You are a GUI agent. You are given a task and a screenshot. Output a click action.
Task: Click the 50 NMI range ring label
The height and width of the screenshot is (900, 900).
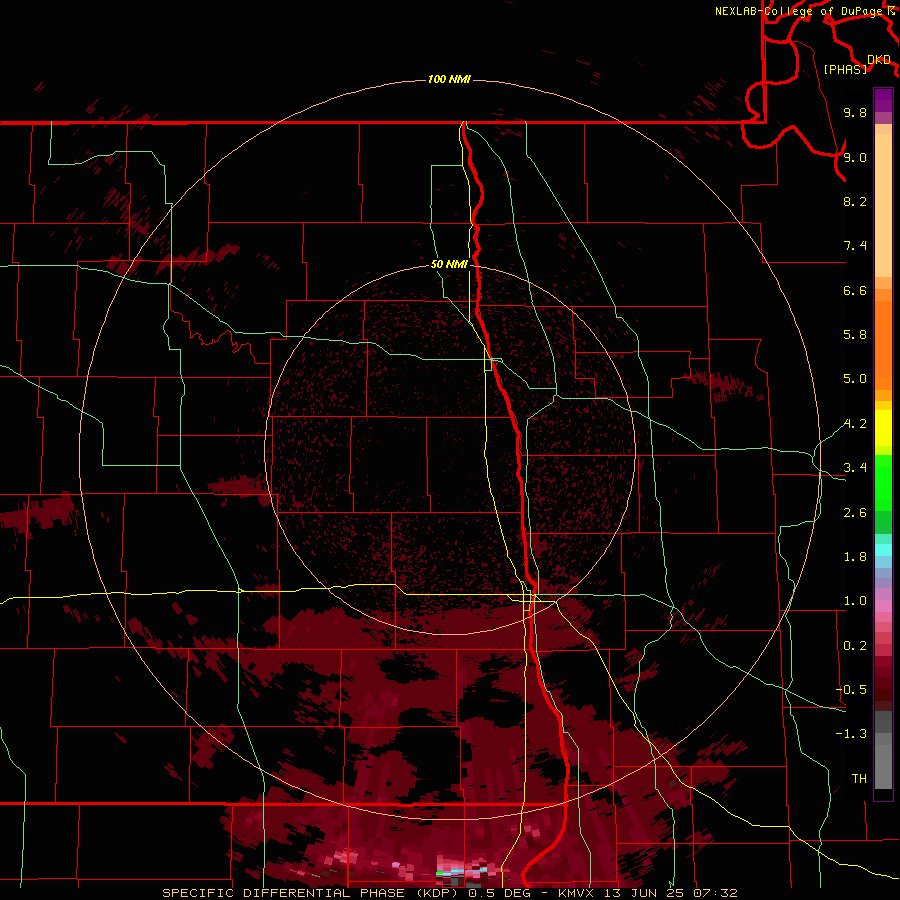pyautogui.click(x=449, y=264)
